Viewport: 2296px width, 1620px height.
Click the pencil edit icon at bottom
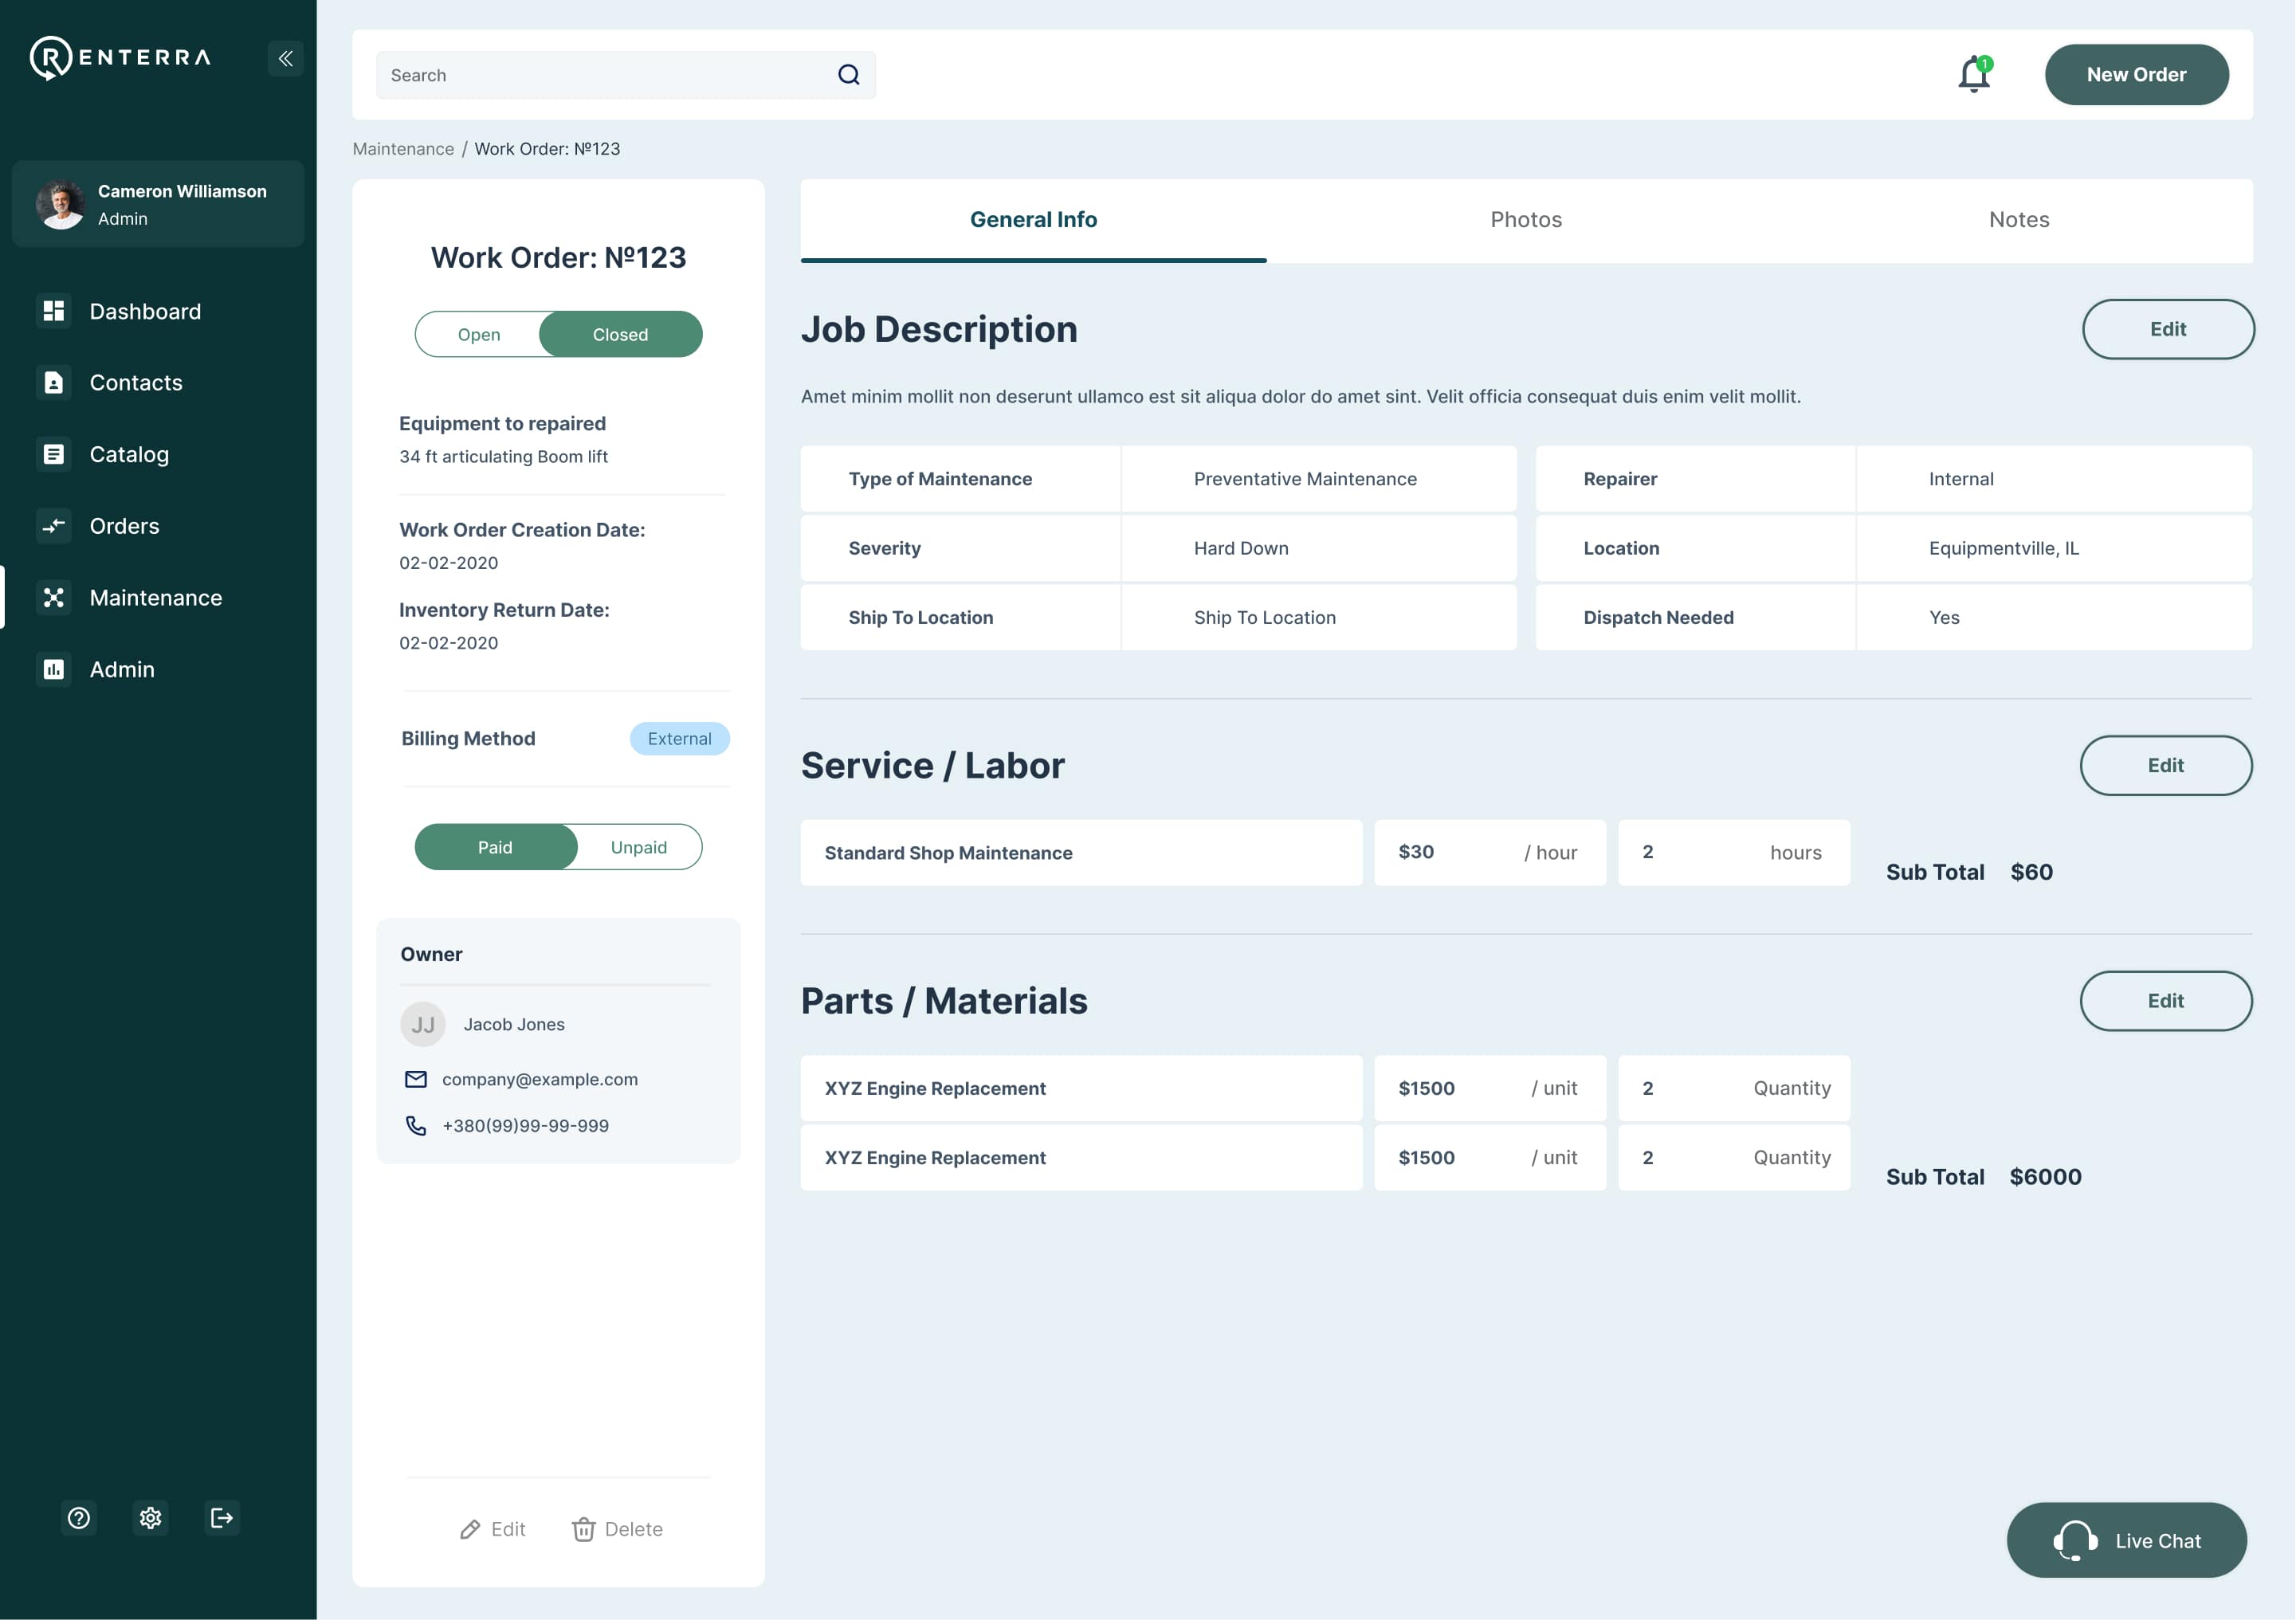(470, 1530)
